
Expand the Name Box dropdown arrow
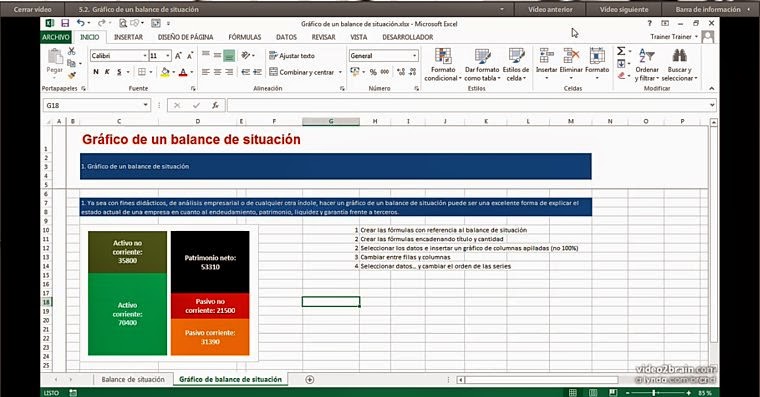point(145,105)
